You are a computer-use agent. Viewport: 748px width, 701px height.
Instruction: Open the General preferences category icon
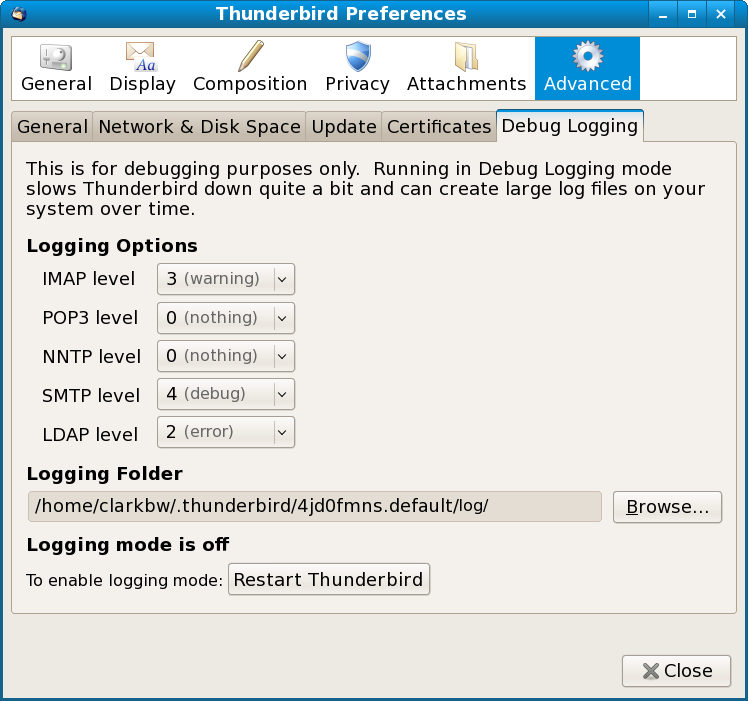(56, 68)
